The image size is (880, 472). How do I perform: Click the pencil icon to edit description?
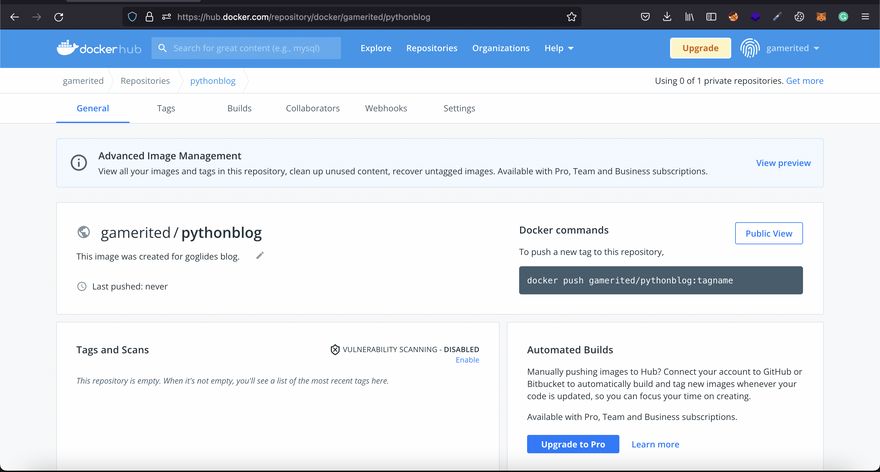pos(260,256)
